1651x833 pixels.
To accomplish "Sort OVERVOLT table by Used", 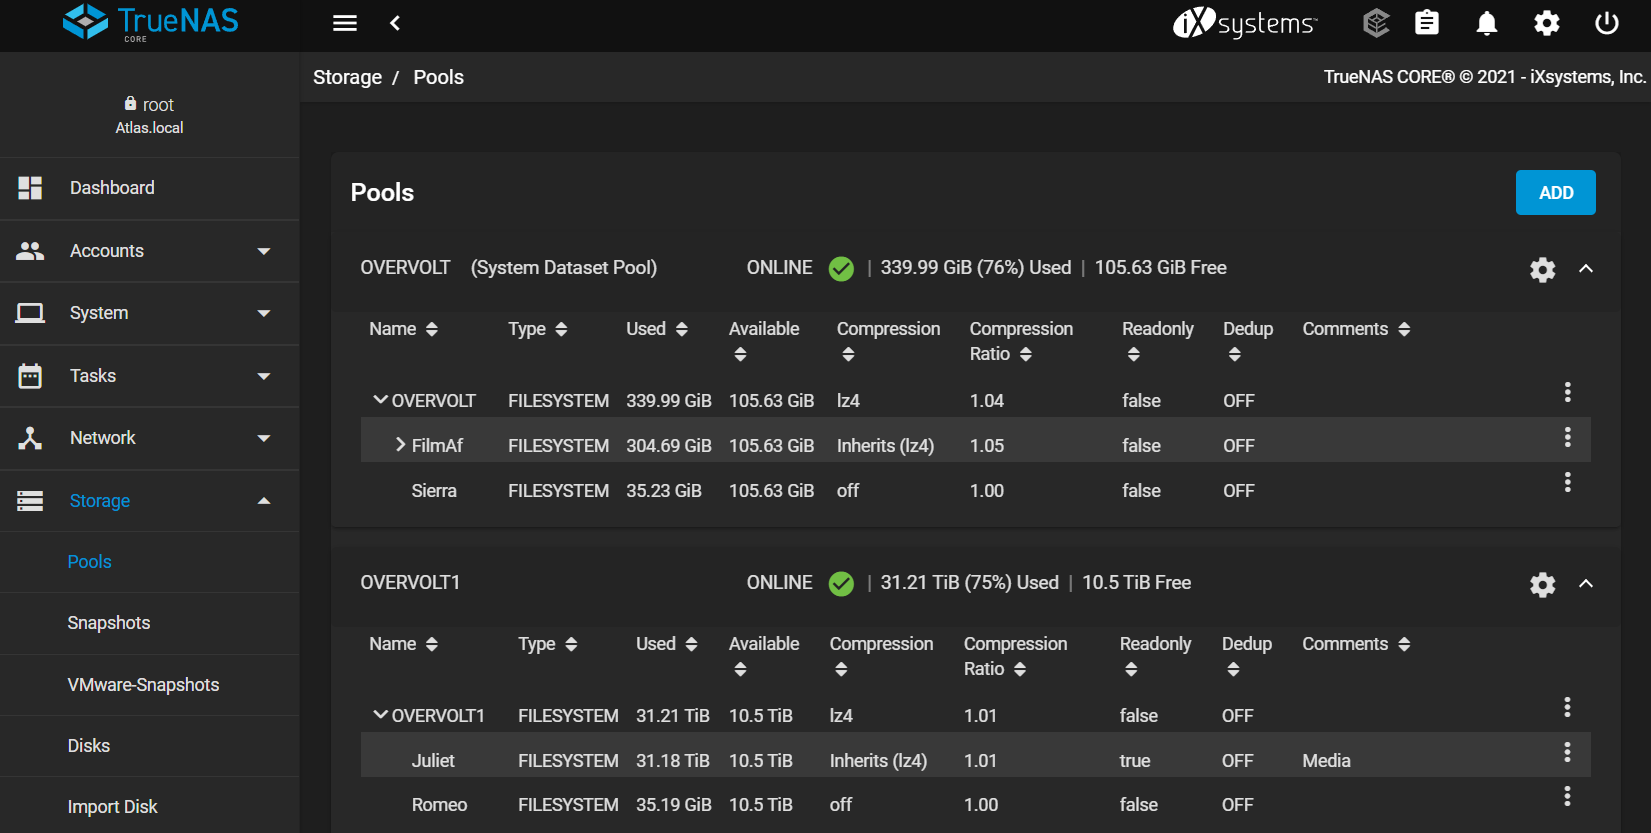I will pos(657,329).
